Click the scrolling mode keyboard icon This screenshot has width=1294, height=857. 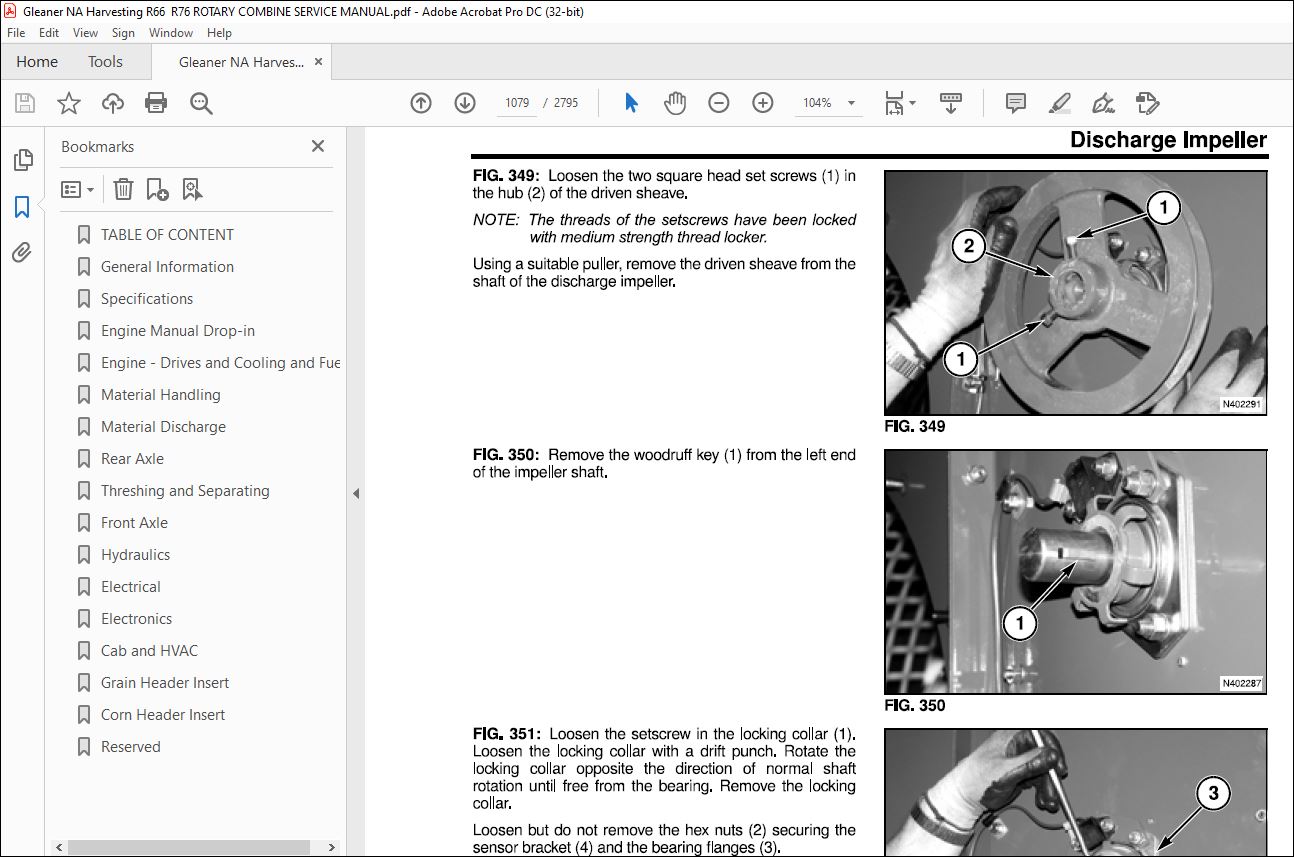(950, 103)
